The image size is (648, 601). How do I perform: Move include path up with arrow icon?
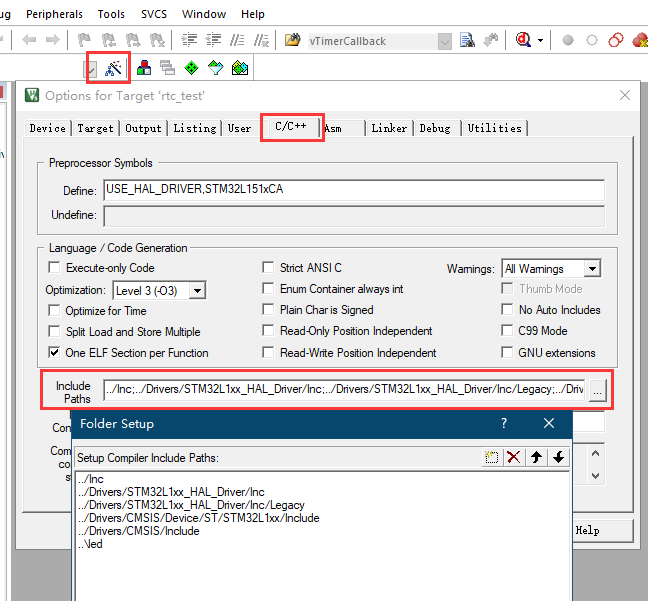click(536, 457)
